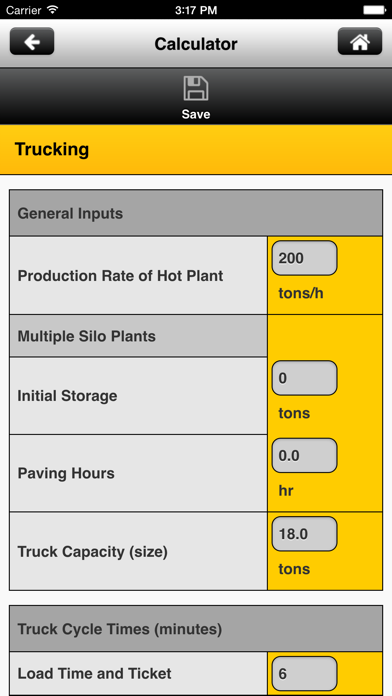The height and width of the screenshot is (696, 392).
Task: Tap the Trucking yellow heading bar
Action: 196,150
